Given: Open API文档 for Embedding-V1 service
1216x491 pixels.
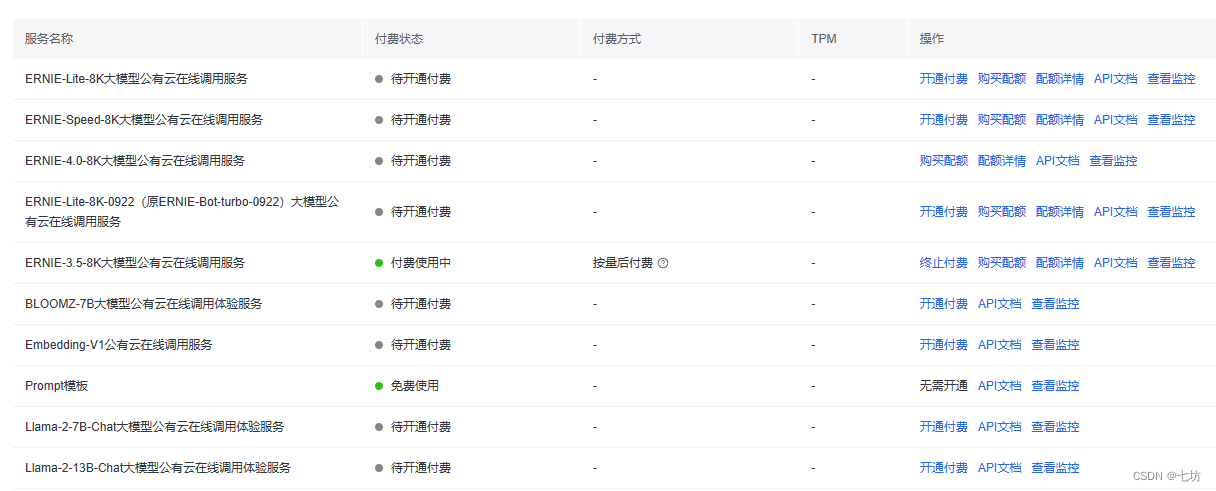Looking at the screenshot, I should (x=1000, y=345).
